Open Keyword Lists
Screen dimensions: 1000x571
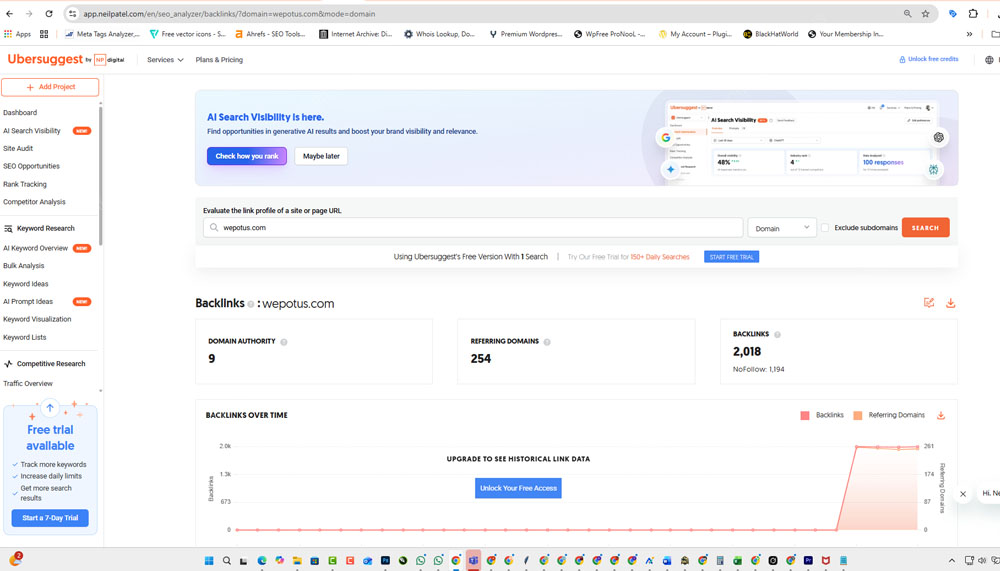(x=24, y=337)
